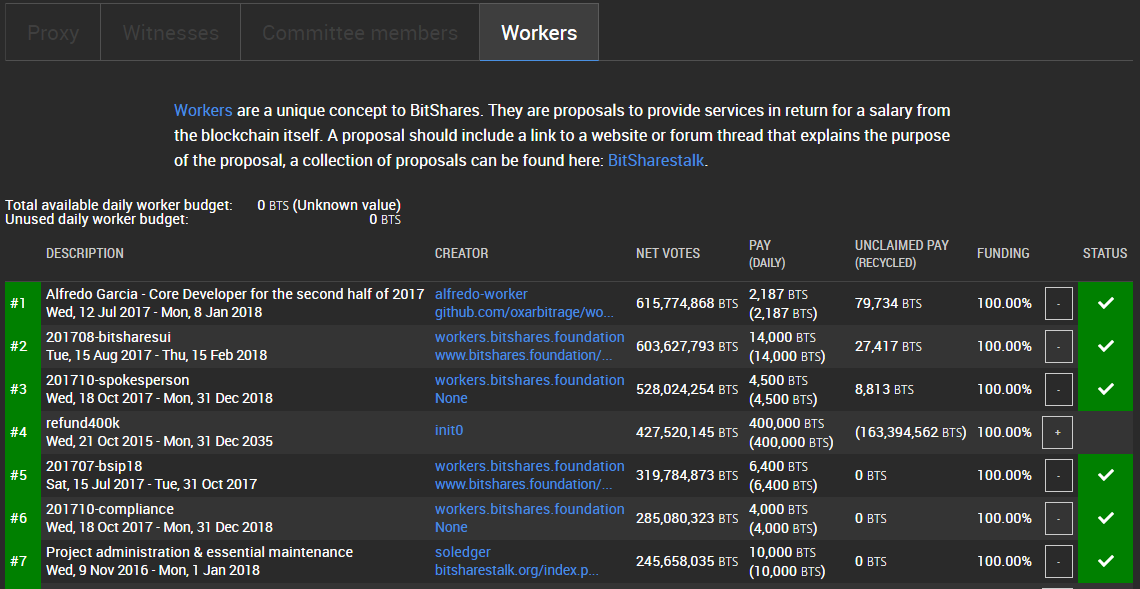Open github.com/oxarbitrage proposal link
Image resolution: width=1140 pixels, height=589 pixels.
click(524, 313)
